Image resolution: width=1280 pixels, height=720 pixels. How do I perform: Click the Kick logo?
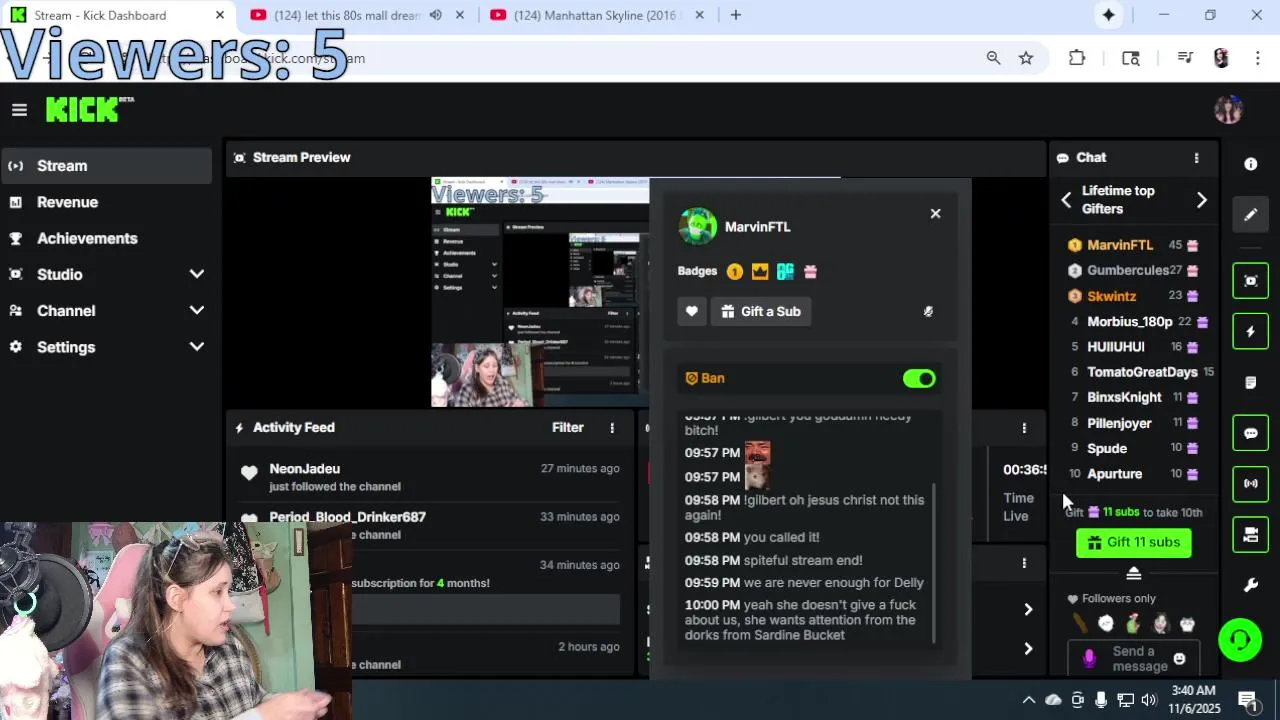coord(88,110)
